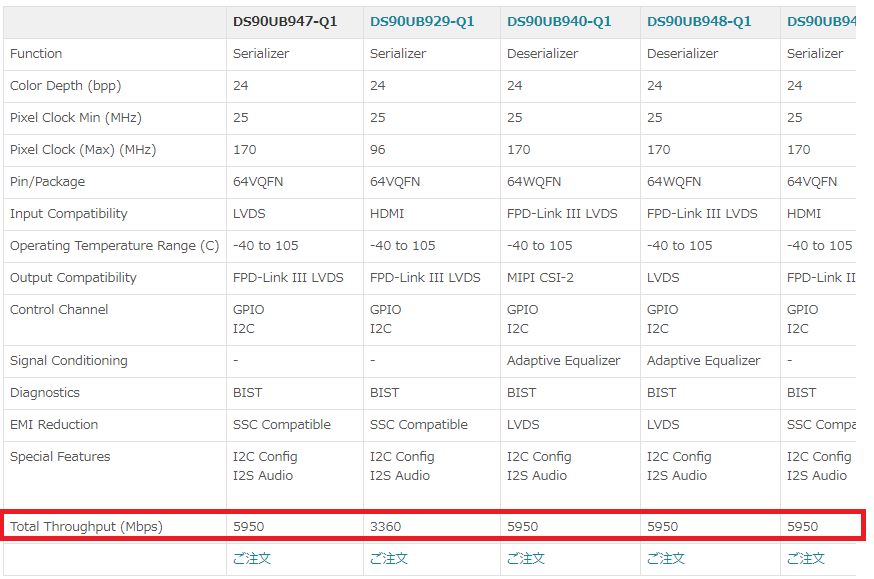Click 5950 throughput under DS90UB948-Q1
The height and width of the screenshot is (579, 874).
663,527
